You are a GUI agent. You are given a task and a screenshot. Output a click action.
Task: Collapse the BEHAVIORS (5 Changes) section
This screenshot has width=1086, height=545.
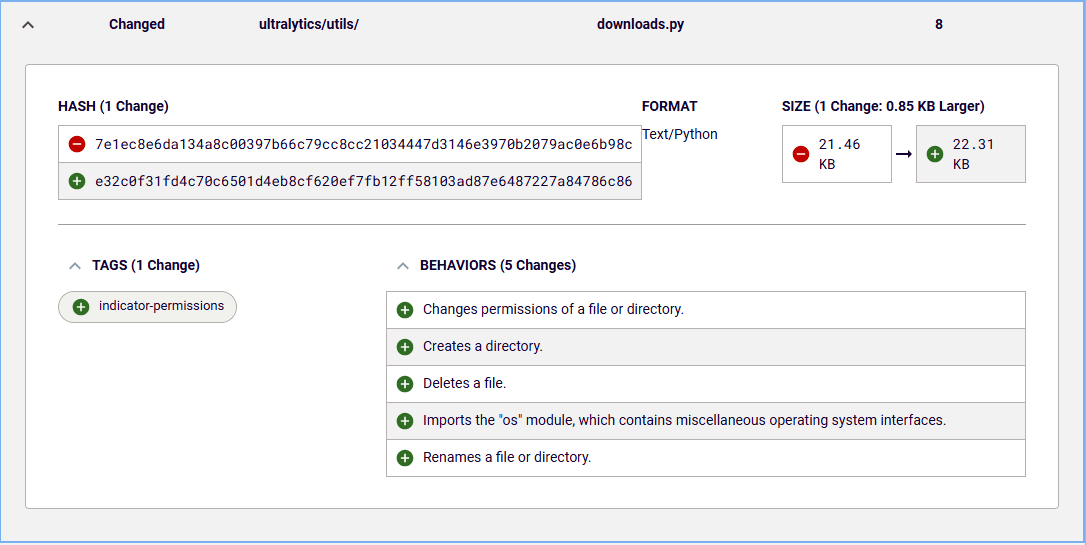click(x=402, y=266)
